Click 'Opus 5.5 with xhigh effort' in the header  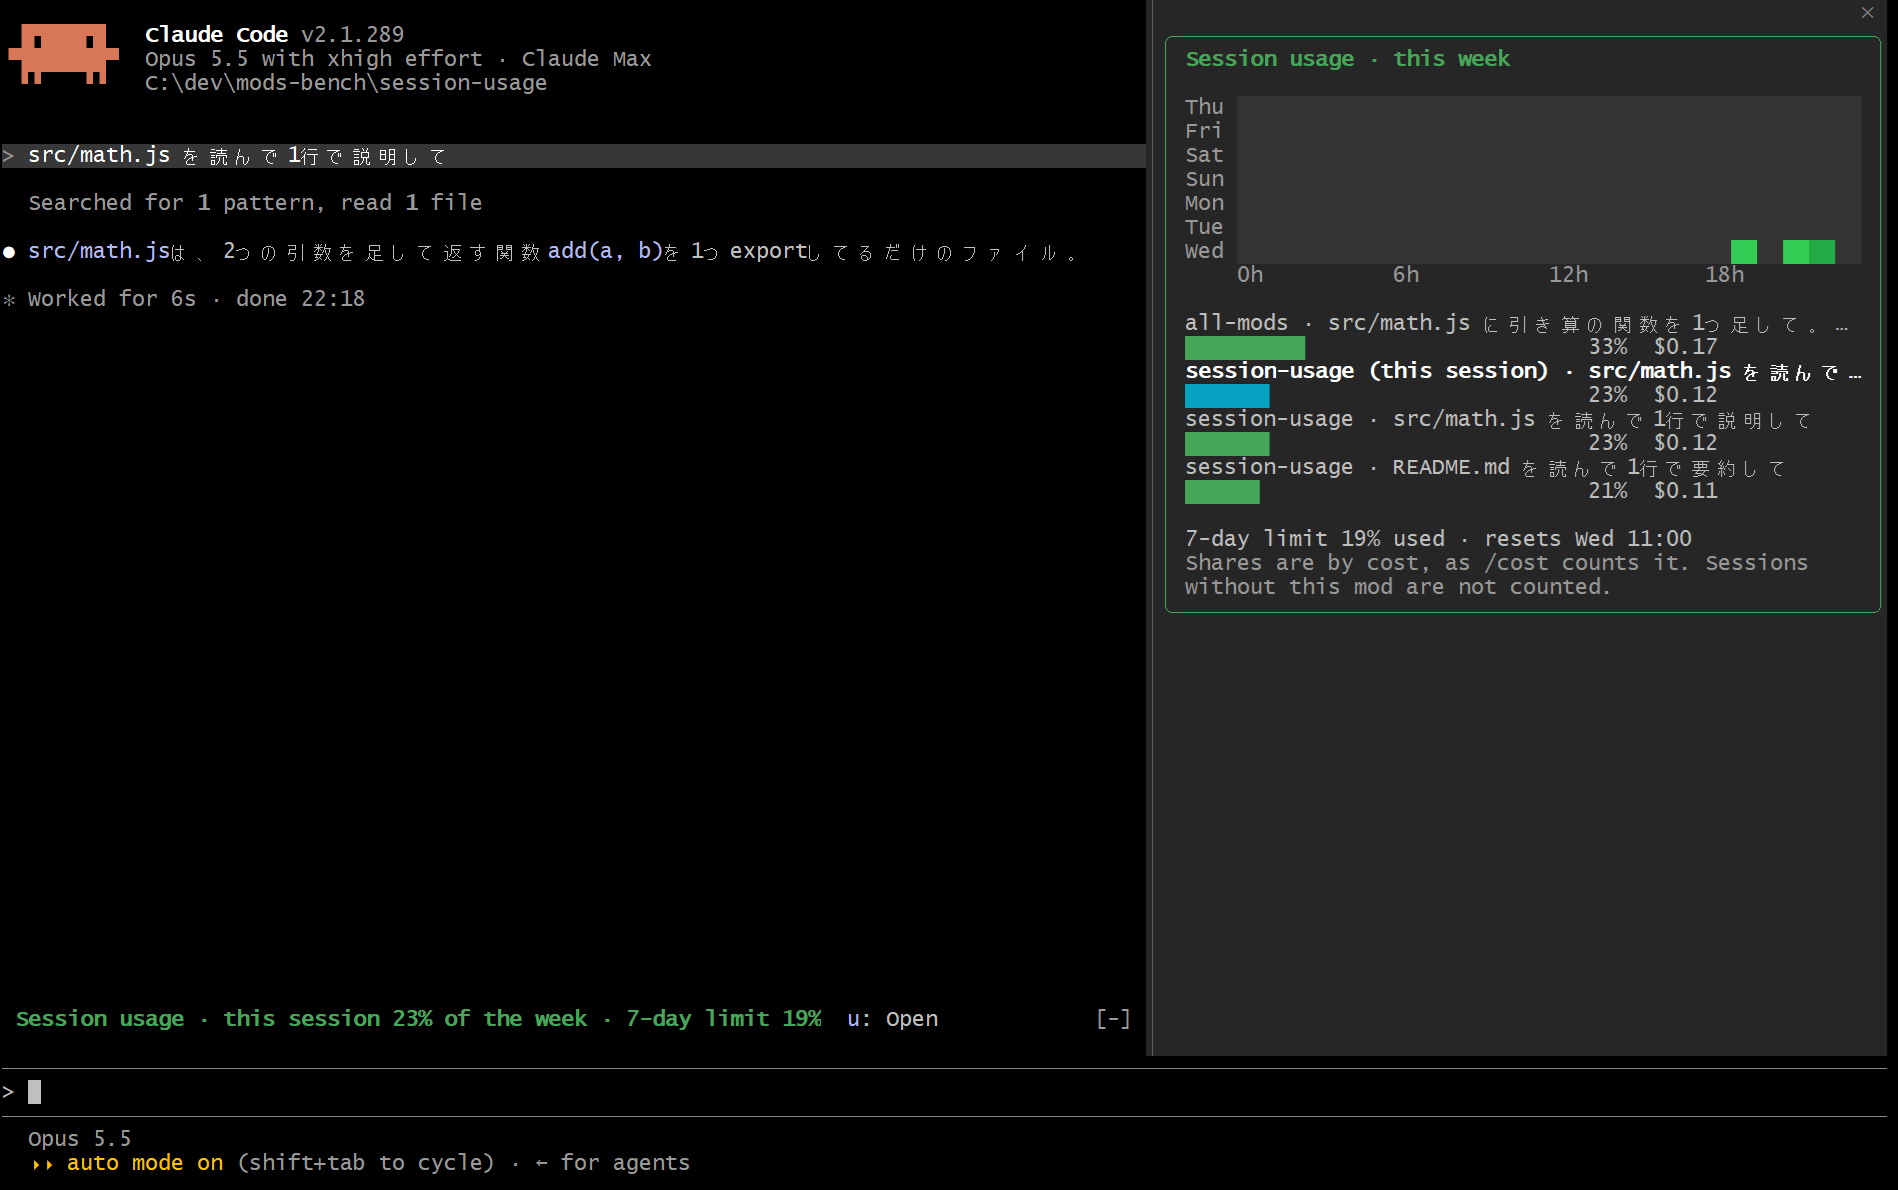(313, 59)
